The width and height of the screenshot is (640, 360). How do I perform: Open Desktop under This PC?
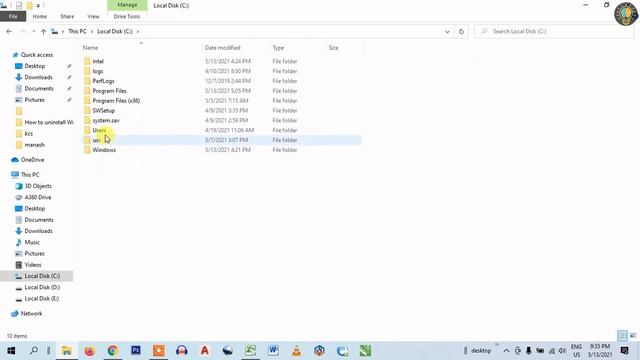click(x=35, y=208)
